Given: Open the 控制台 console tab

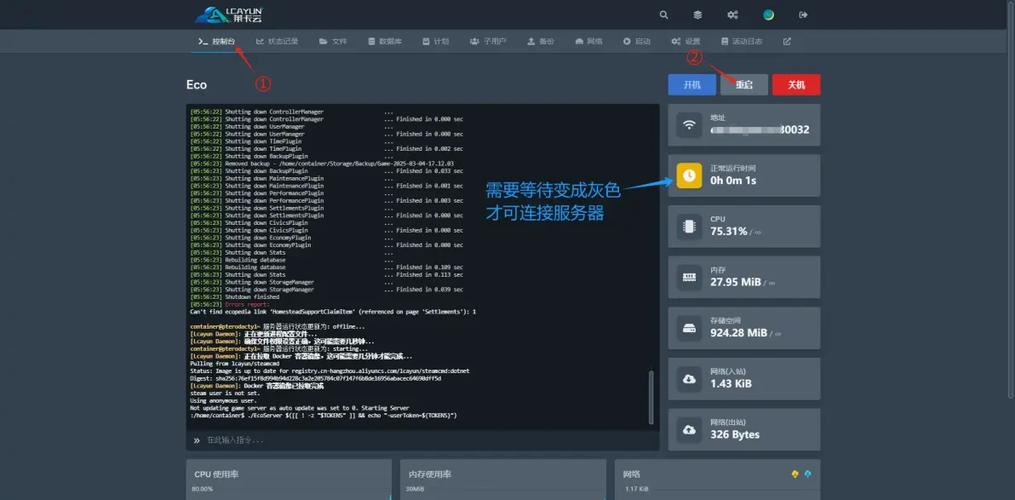Looking at the screenshot, I should [216, 41].
